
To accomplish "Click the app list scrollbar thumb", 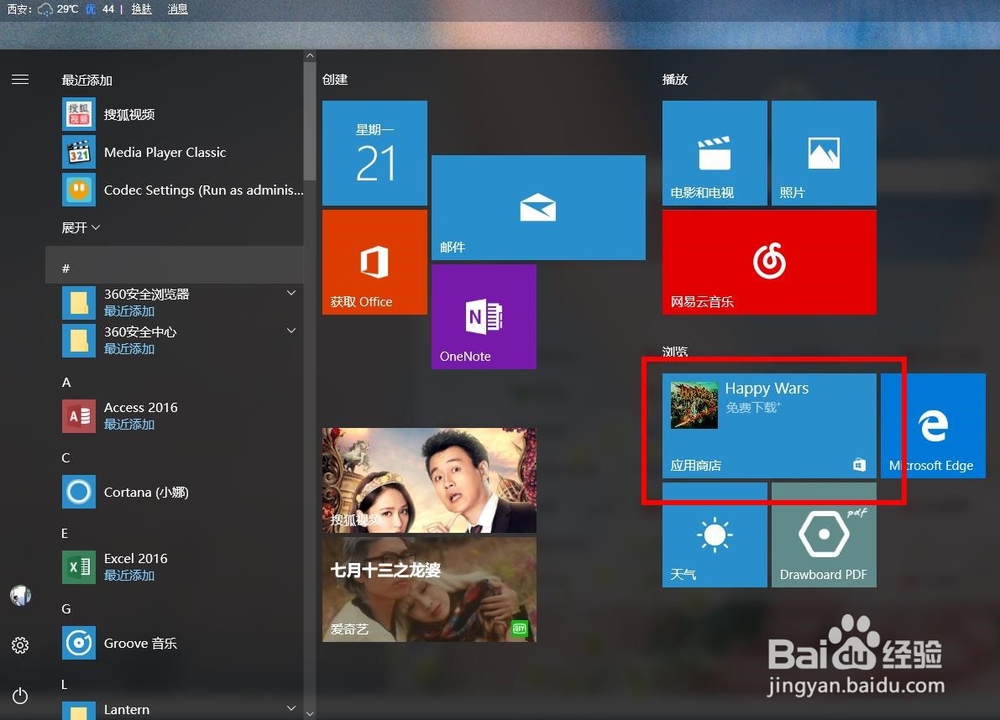I will coord(310,121).
